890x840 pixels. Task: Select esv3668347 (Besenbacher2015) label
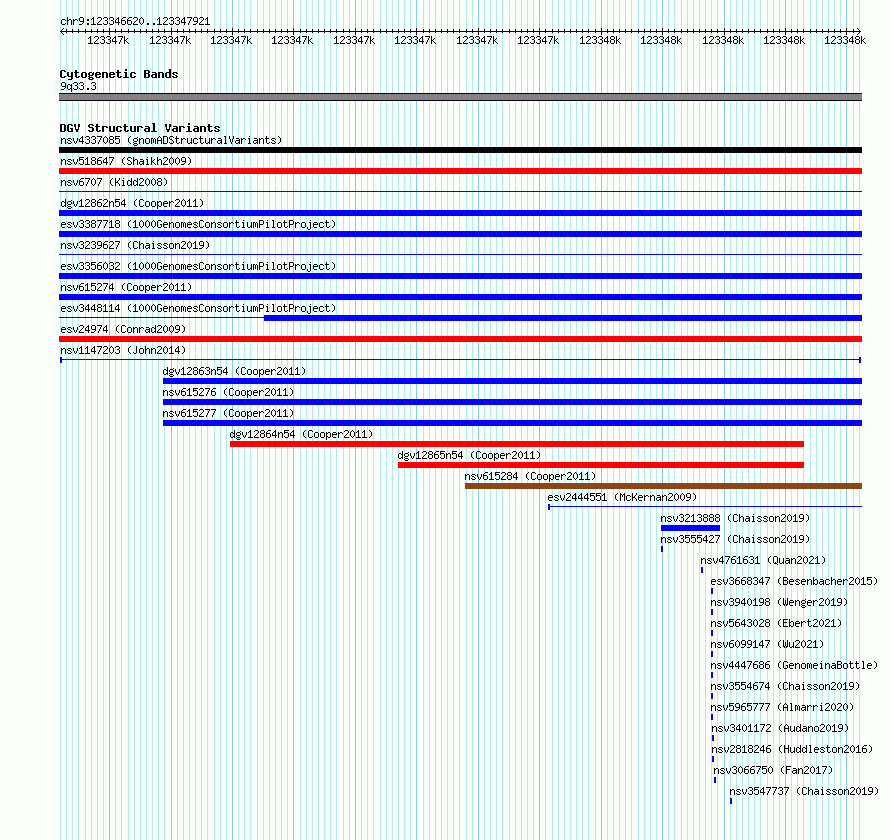[x=794, y=581]
